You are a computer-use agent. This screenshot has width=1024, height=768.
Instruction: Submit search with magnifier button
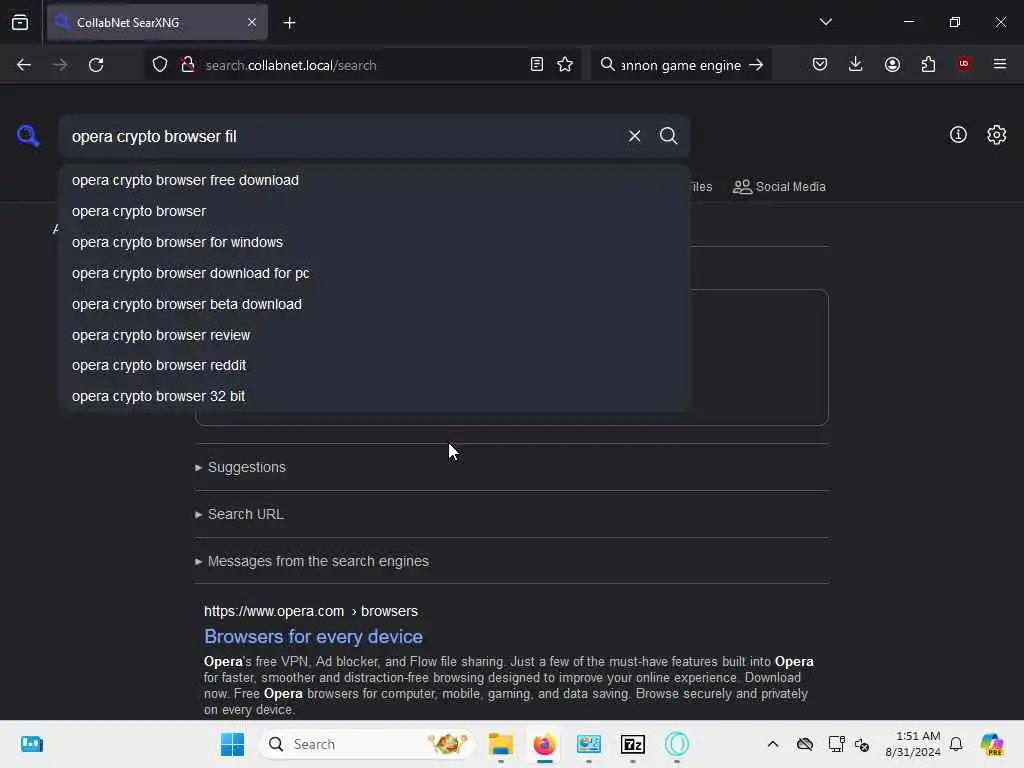tap(668, 136)
